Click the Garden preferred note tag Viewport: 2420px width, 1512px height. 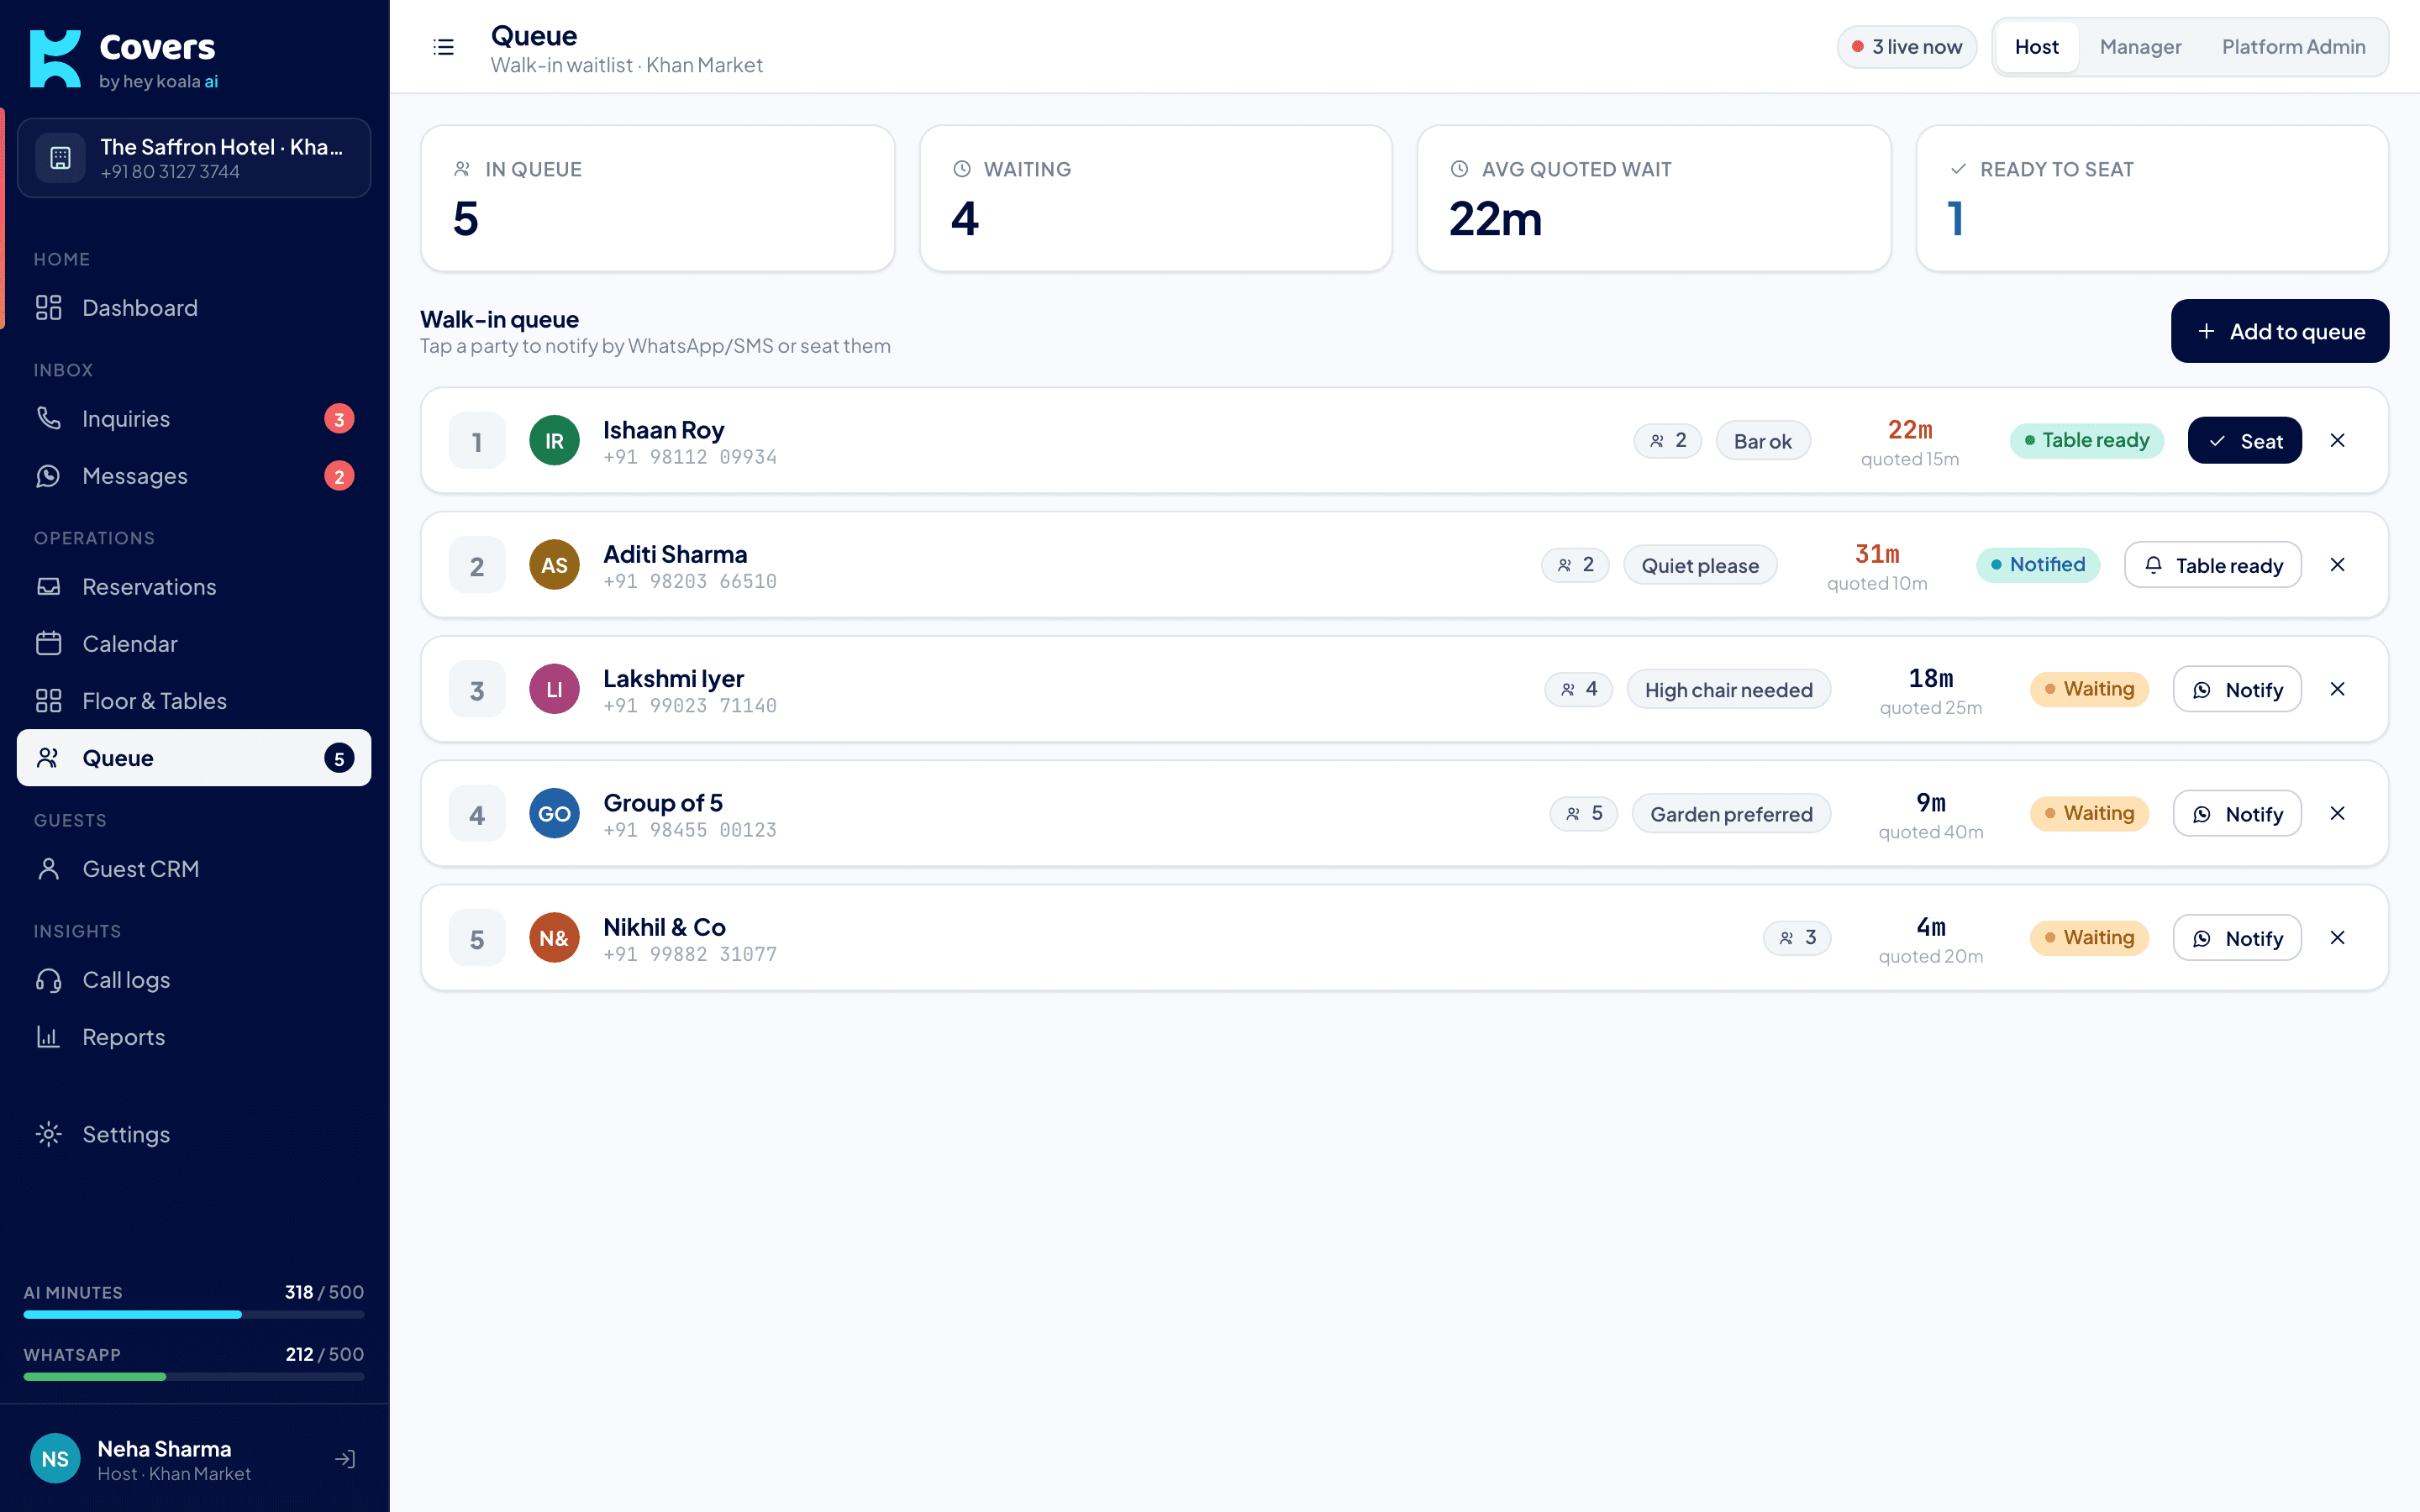tap(1731, 814)
